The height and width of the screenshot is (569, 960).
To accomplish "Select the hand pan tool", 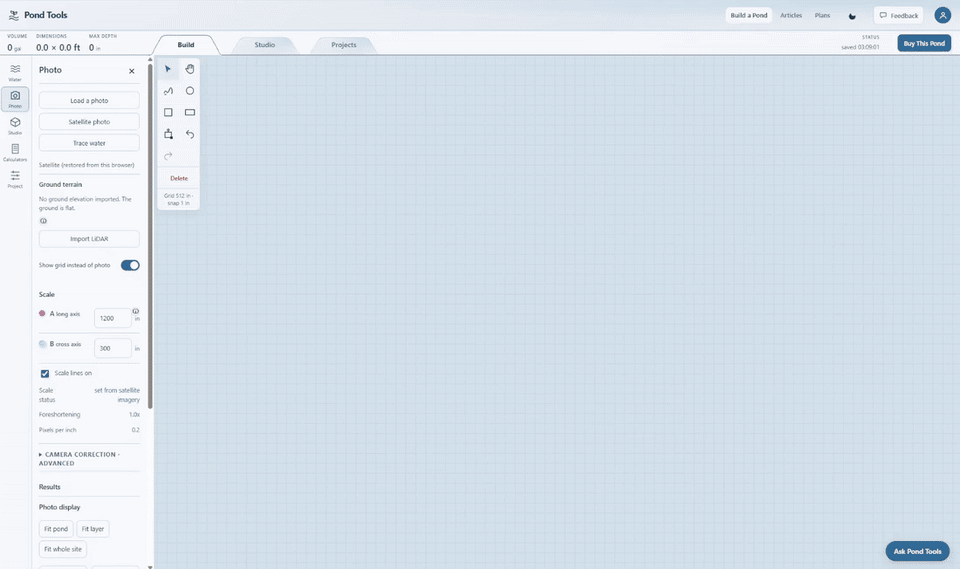I will point(190,69).
